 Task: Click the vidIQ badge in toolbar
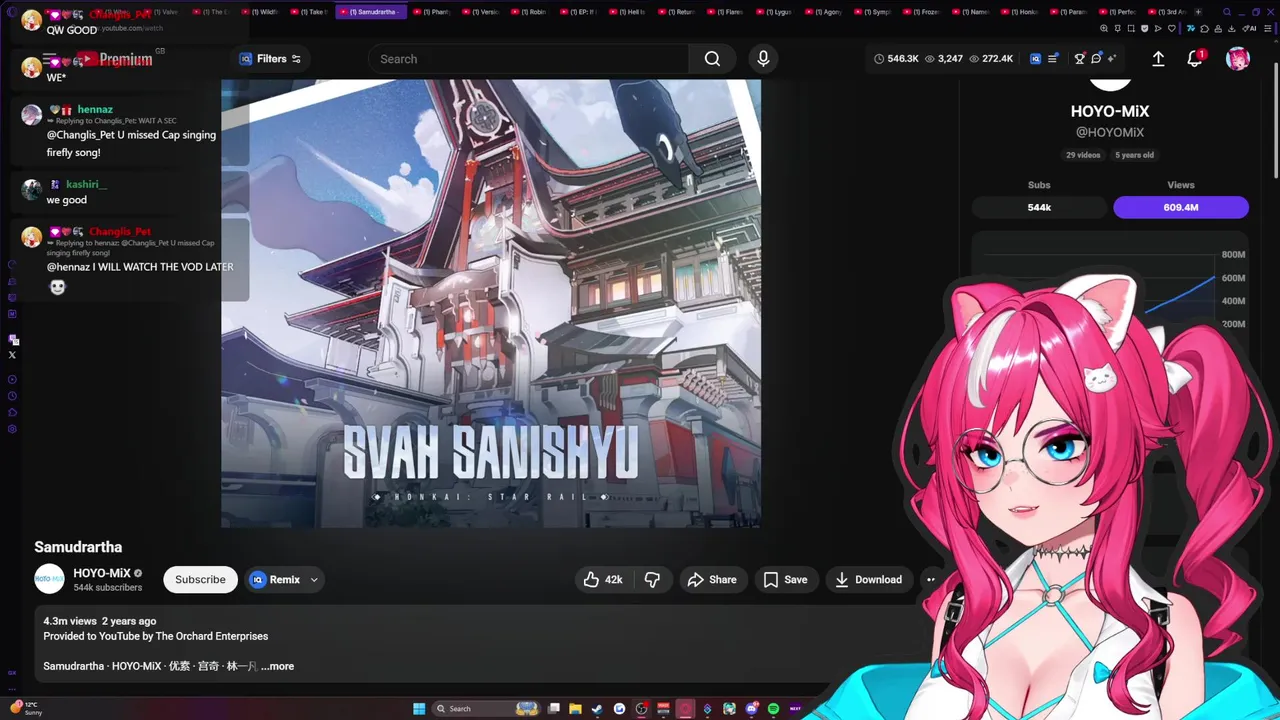pyautogui.click(x=1035, y=59)
